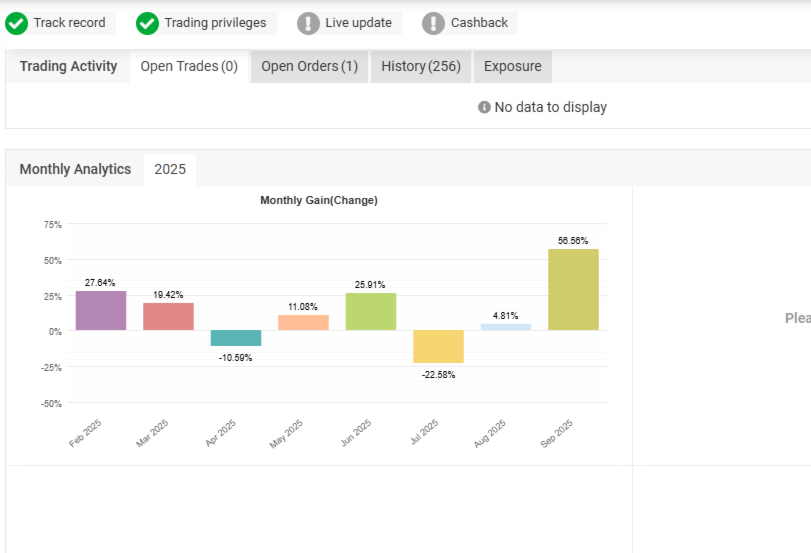Click the yellow Jul 2025 negative bar

(438, 346)
